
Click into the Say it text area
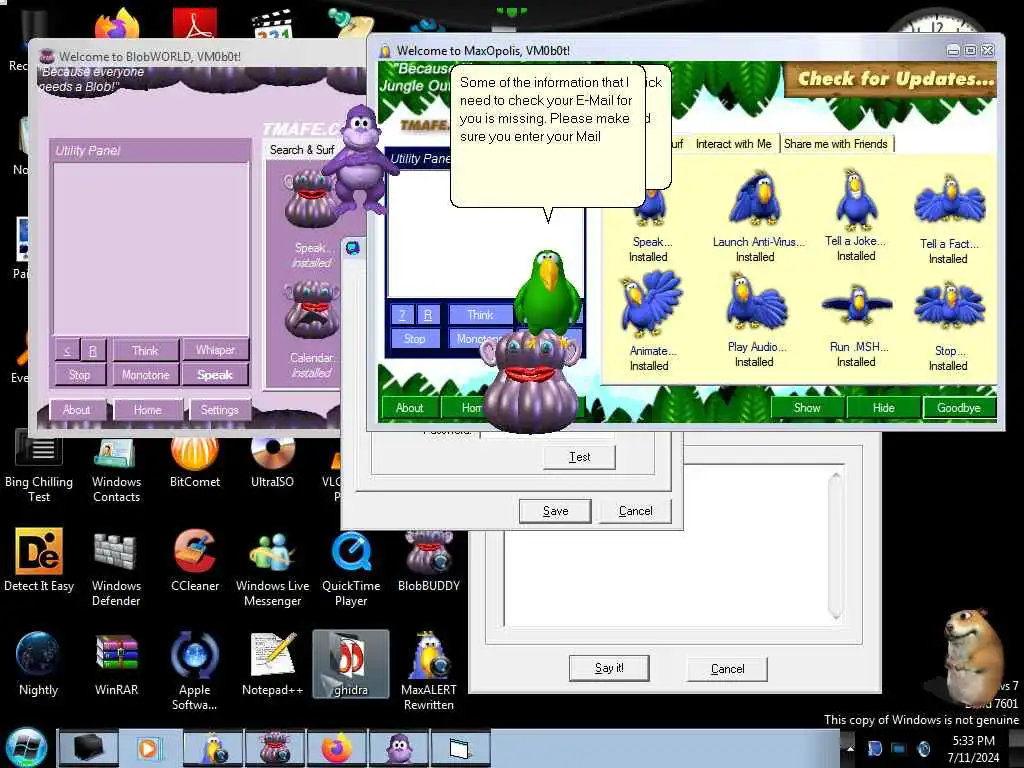[666, 577]
